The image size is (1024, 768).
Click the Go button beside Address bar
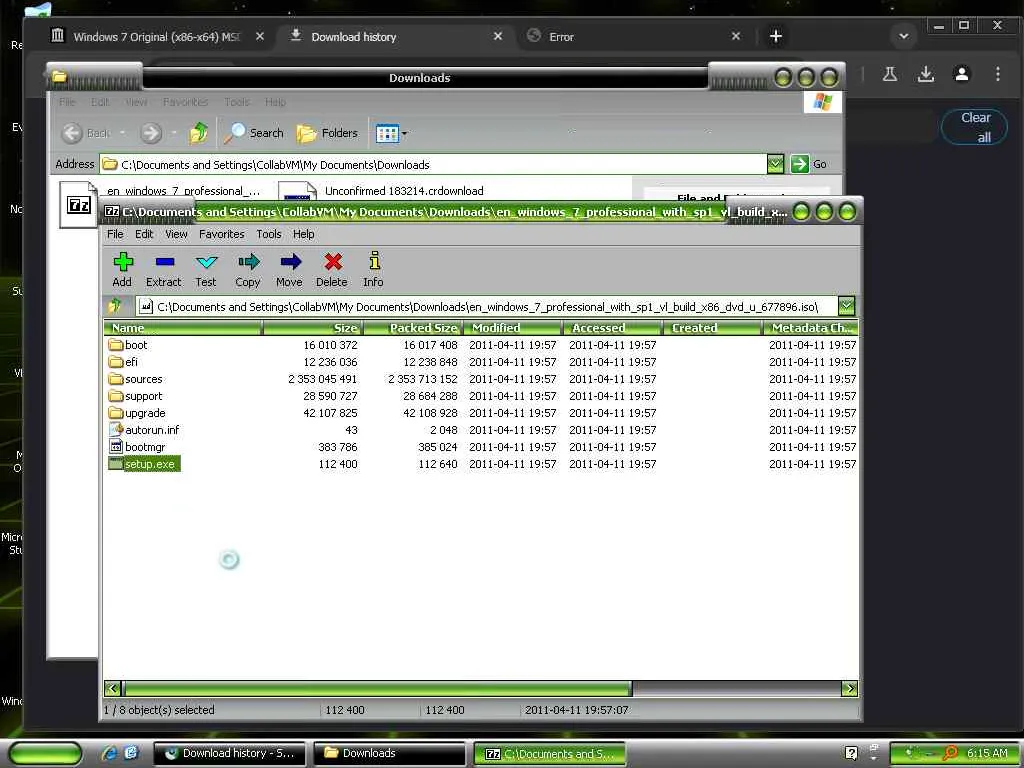coord(809,164)
